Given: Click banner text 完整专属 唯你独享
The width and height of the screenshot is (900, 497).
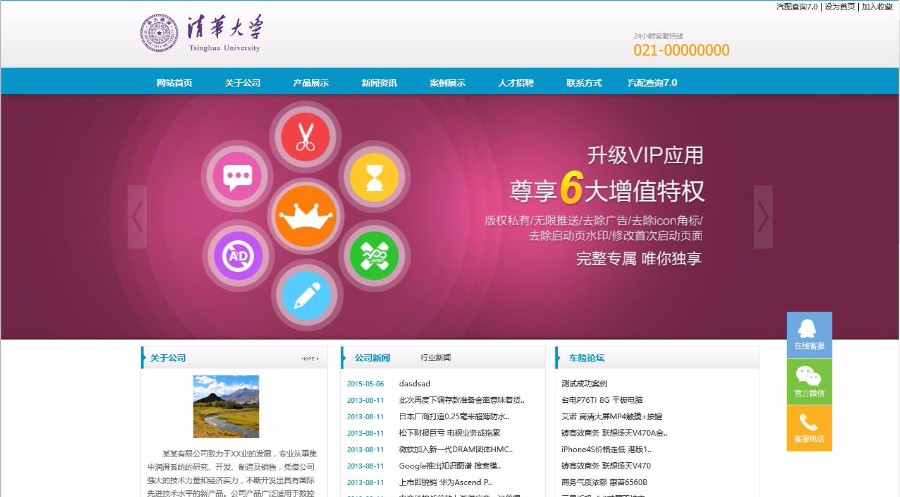Looking at the screenshot, I should (639, 259).
